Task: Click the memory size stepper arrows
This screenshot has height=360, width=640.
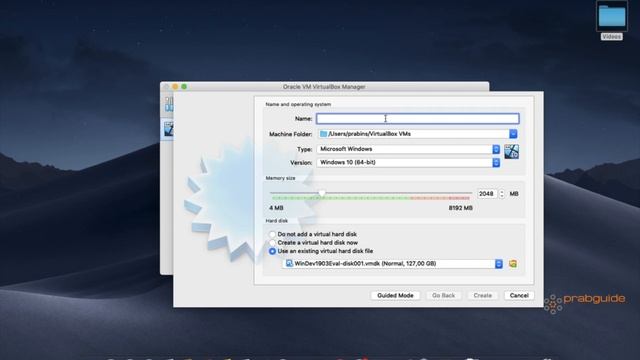Action: pyautogui.click(x=502, y=193)
